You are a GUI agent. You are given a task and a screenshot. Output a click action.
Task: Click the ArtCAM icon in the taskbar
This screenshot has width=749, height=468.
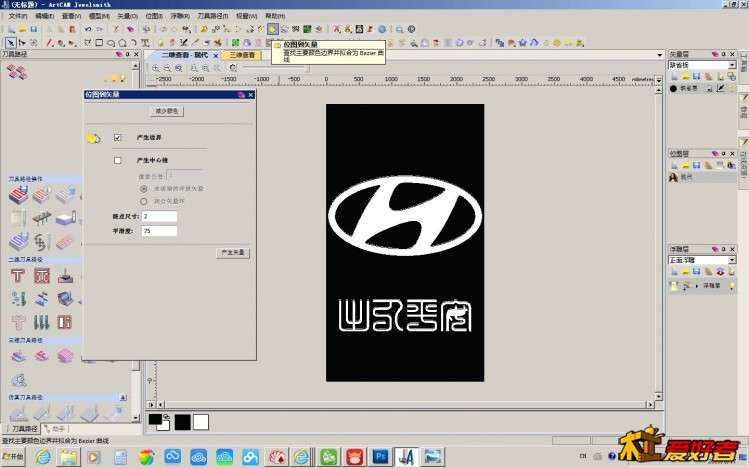coord(407,457)
